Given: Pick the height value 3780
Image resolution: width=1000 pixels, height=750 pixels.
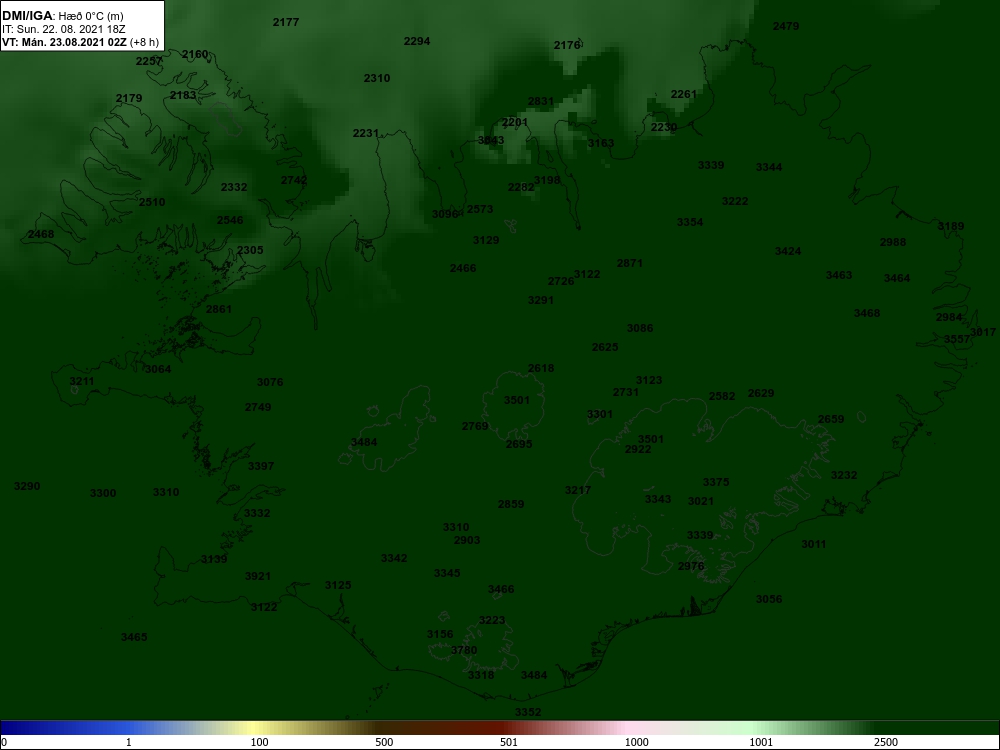Looking at the screenshot, I should click(x=464, y=651).
